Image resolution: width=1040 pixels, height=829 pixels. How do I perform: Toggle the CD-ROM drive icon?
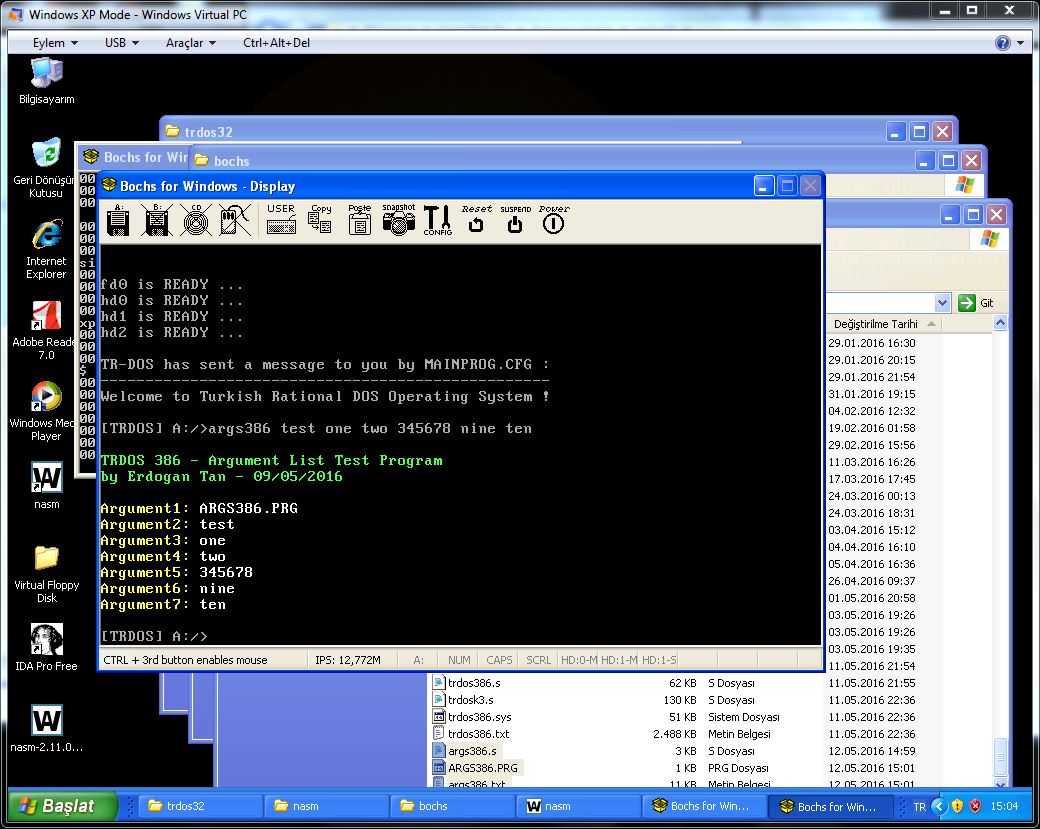click(x=196, y=220)
